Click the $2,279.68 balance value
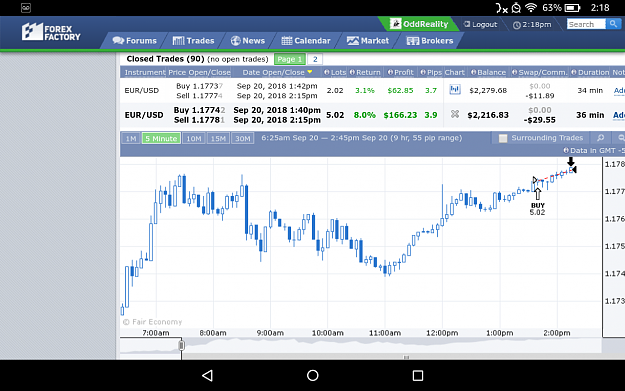The image size is (625, 391). (x=488, y=90)
